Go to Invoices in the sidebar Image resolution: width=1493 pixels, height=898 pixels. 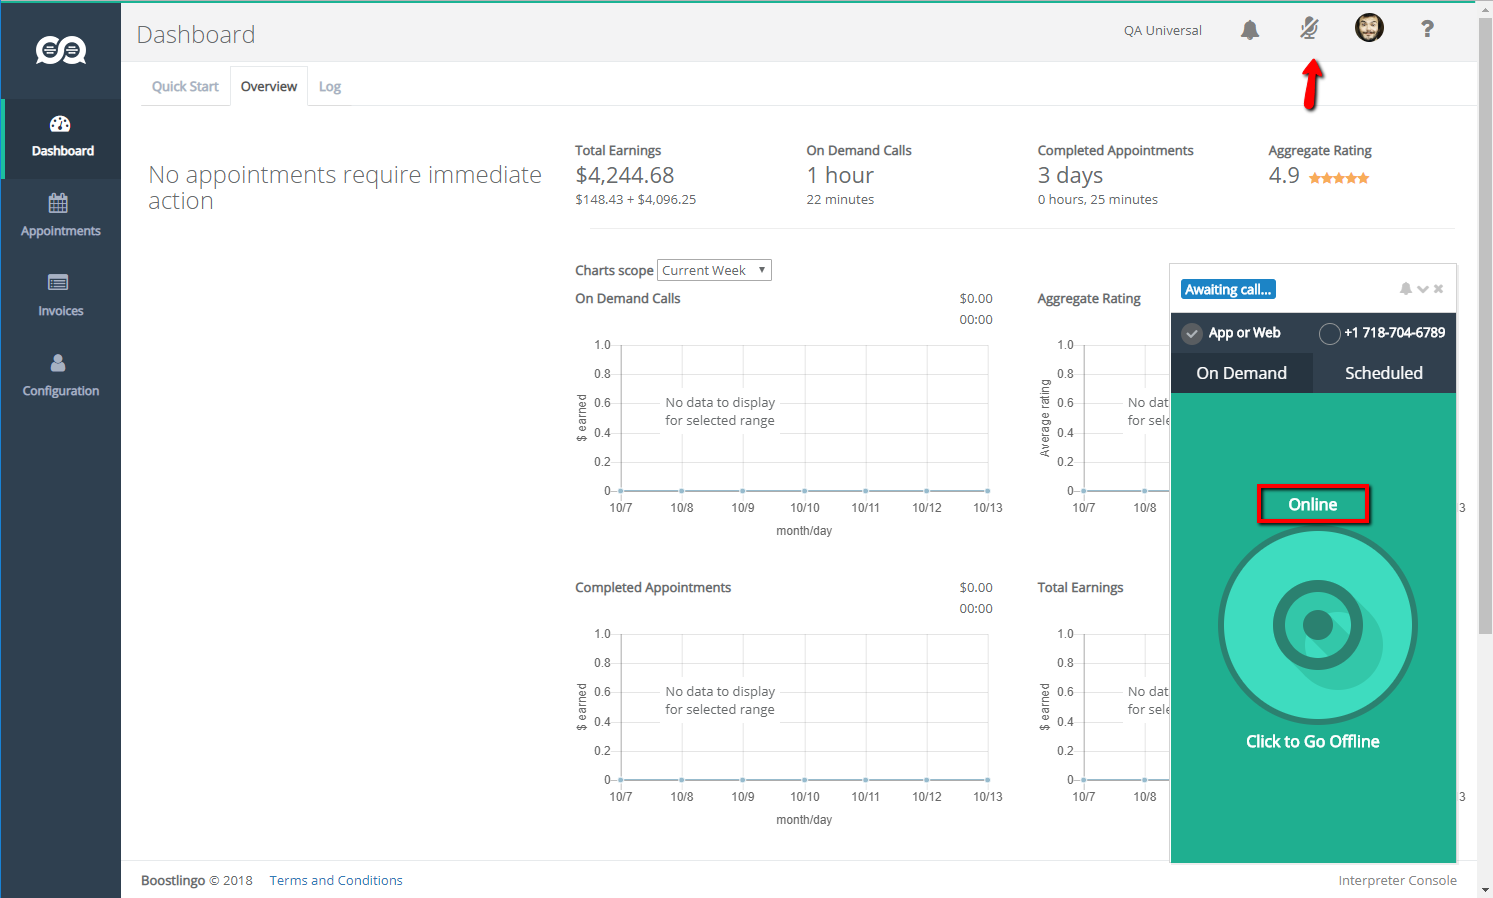coord(61,297)
